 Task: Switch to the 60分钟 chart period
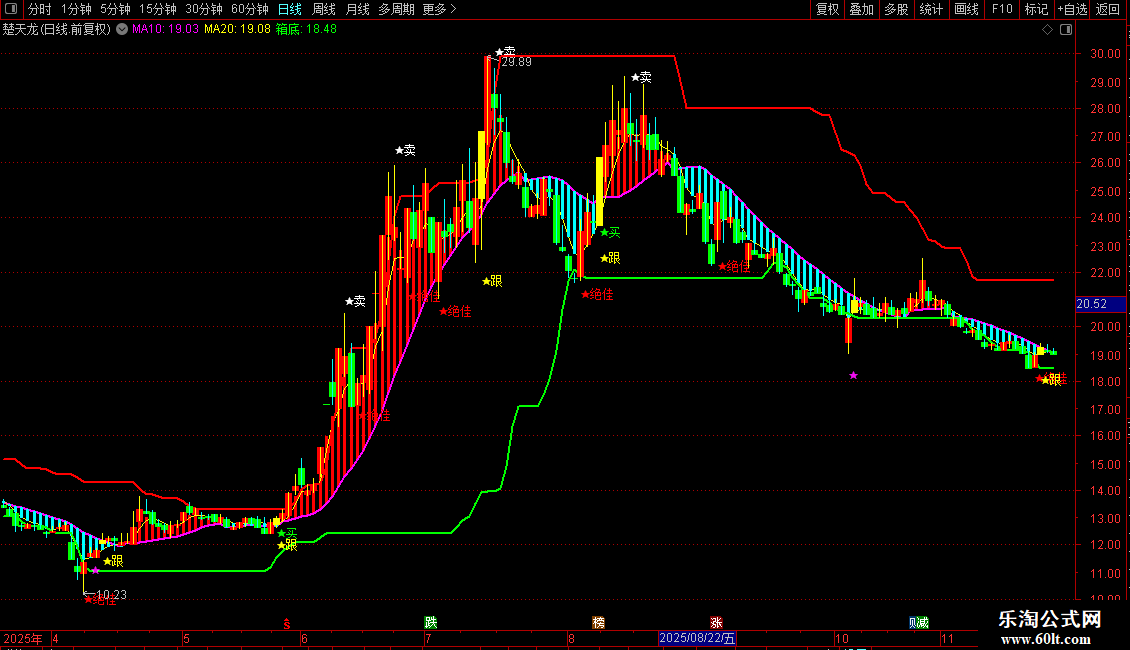pos(250,9)
